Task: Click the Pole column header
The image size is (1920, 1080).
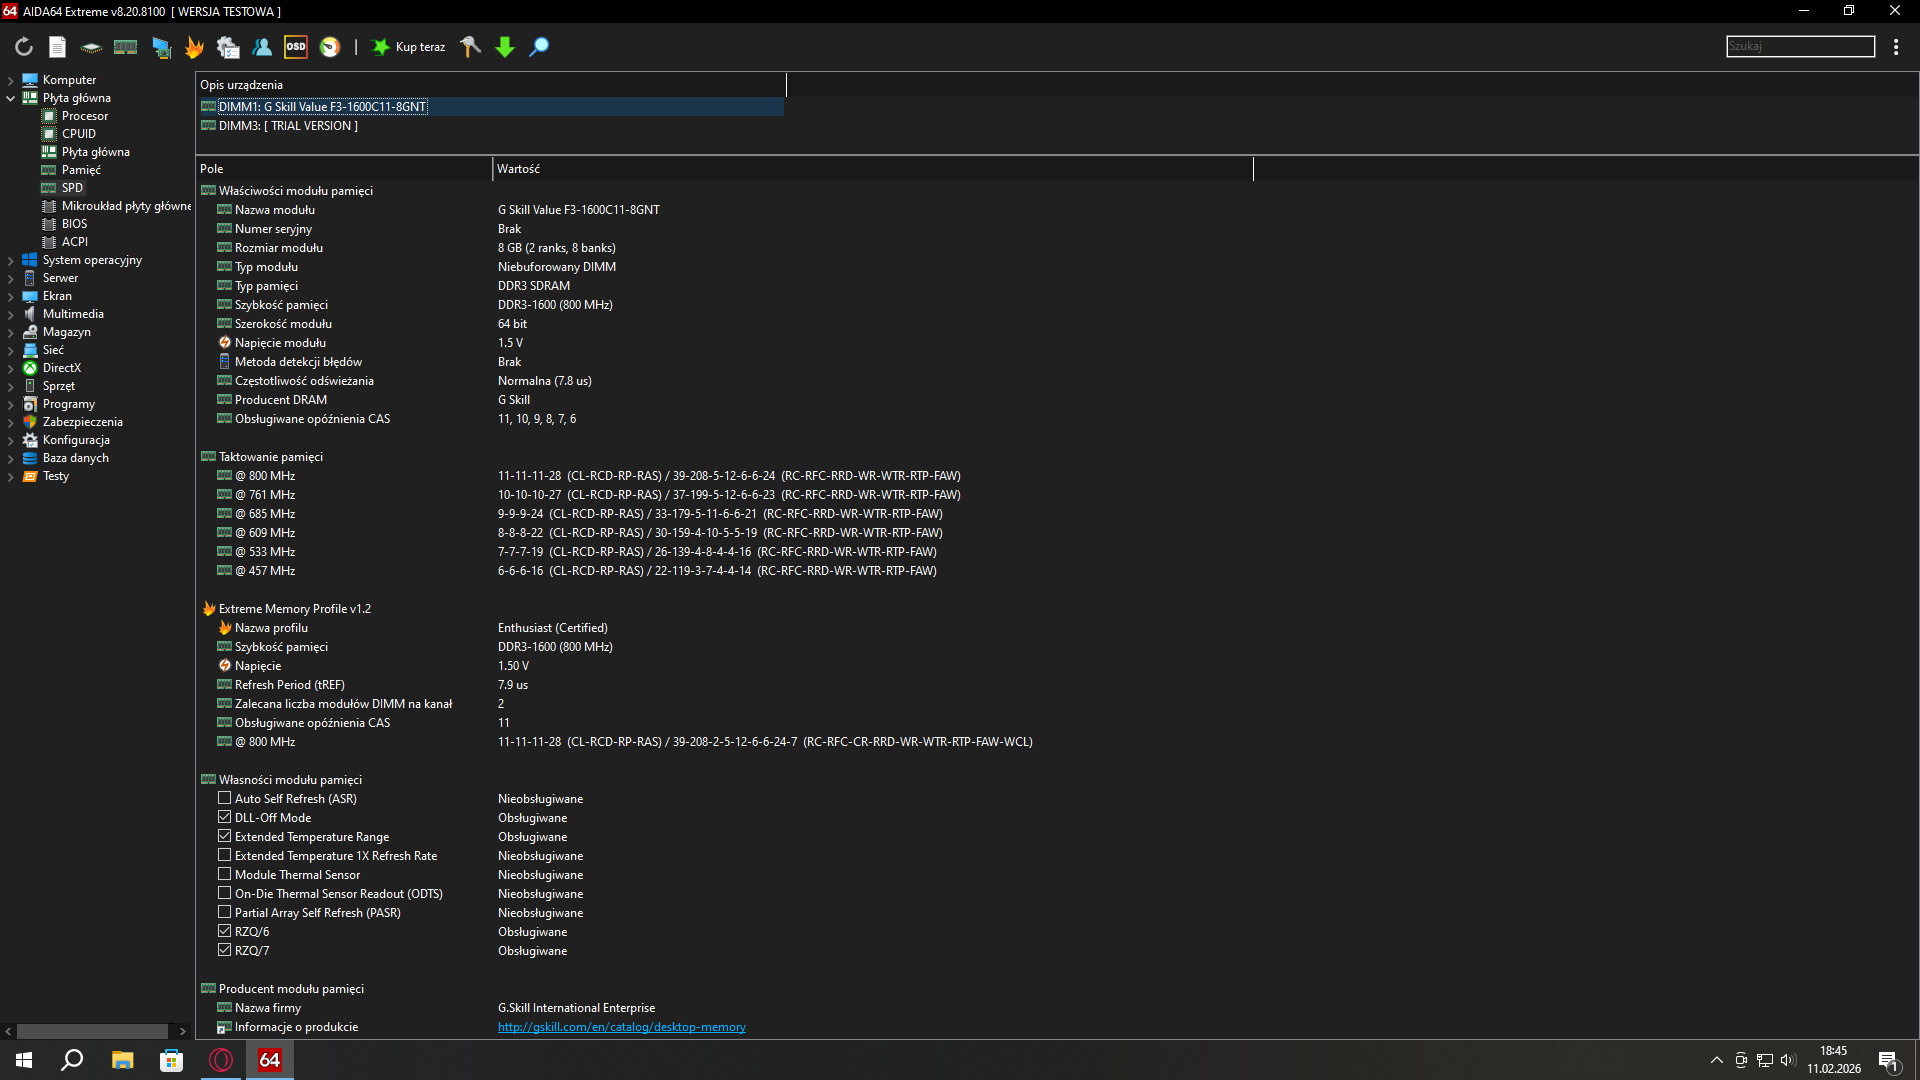Action: coord(344,169)
